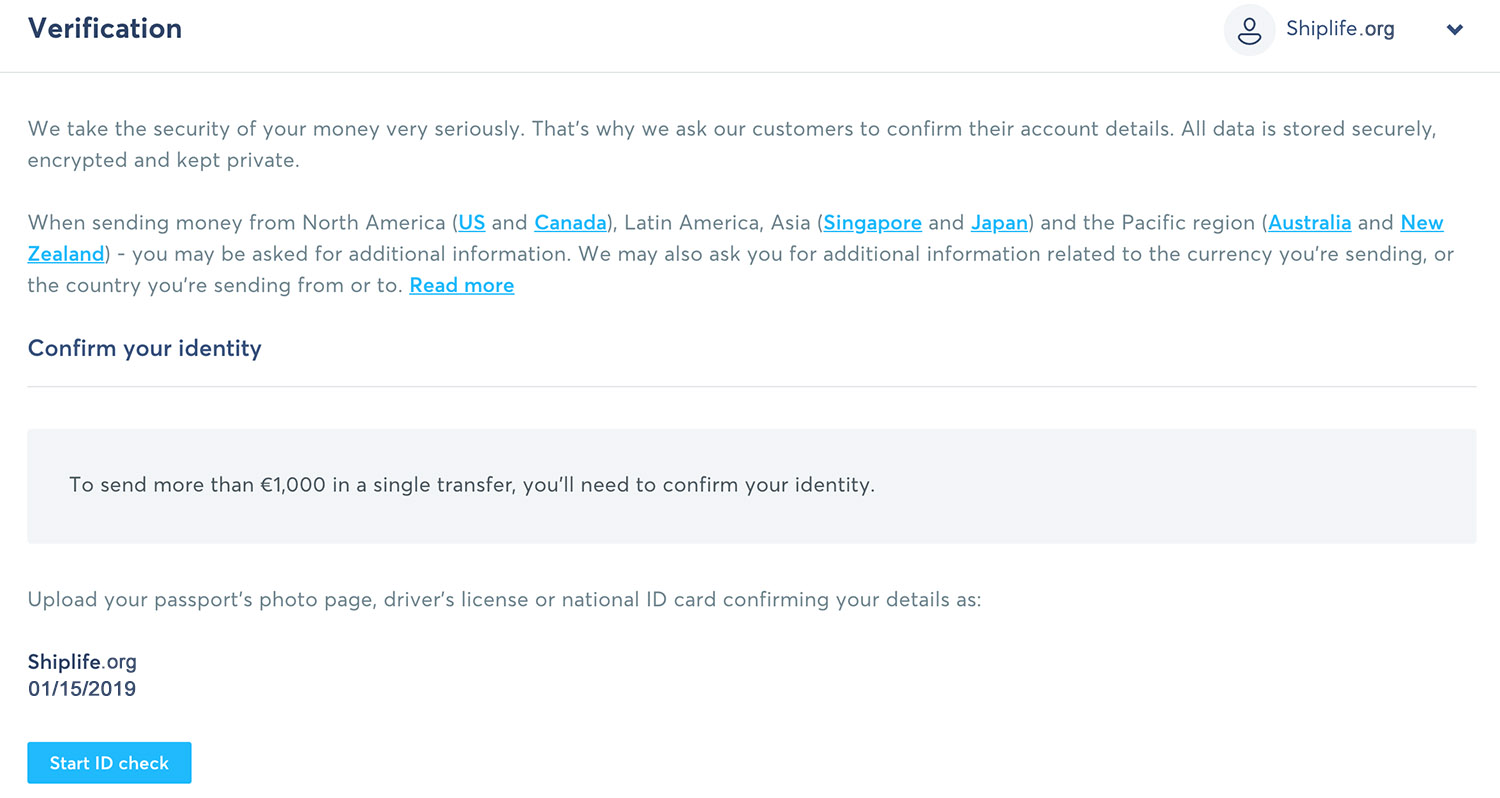Follow the Canada link
The width and height of the screenshot is (1500, 798).
[571, 222]
